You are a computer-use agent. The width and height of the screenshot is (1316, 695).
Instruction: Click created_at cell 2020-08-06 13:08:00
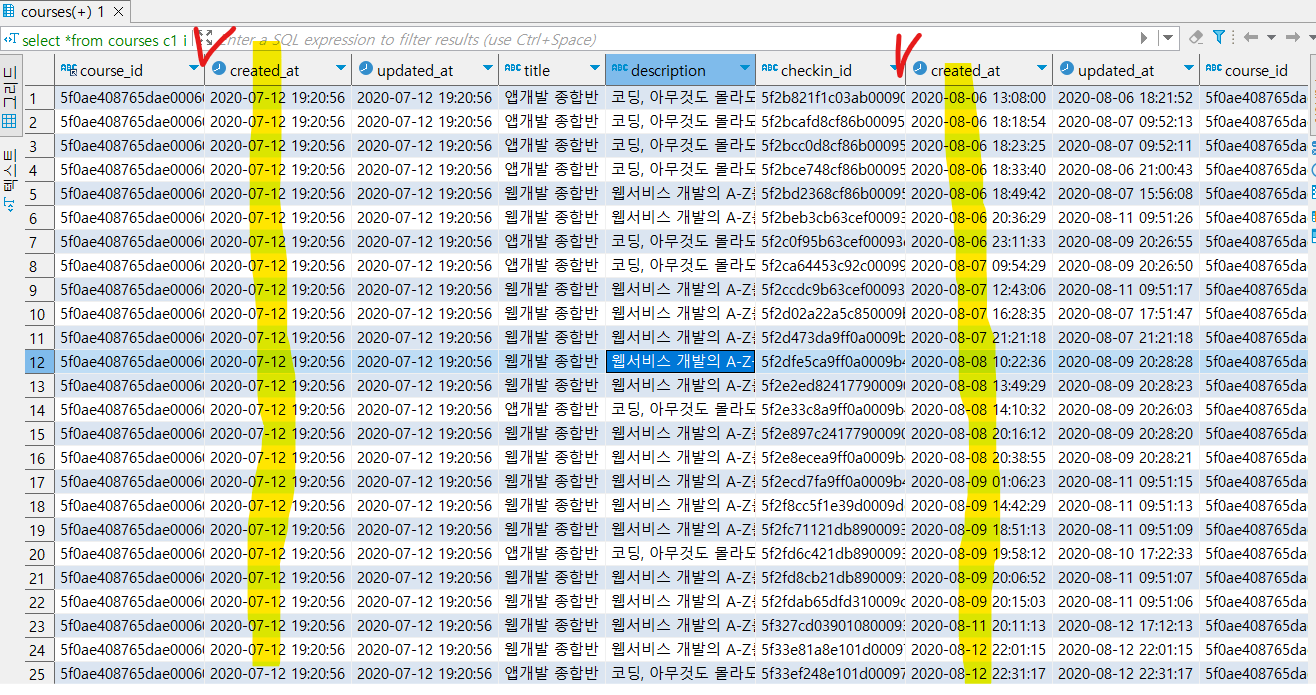point(979,97)
